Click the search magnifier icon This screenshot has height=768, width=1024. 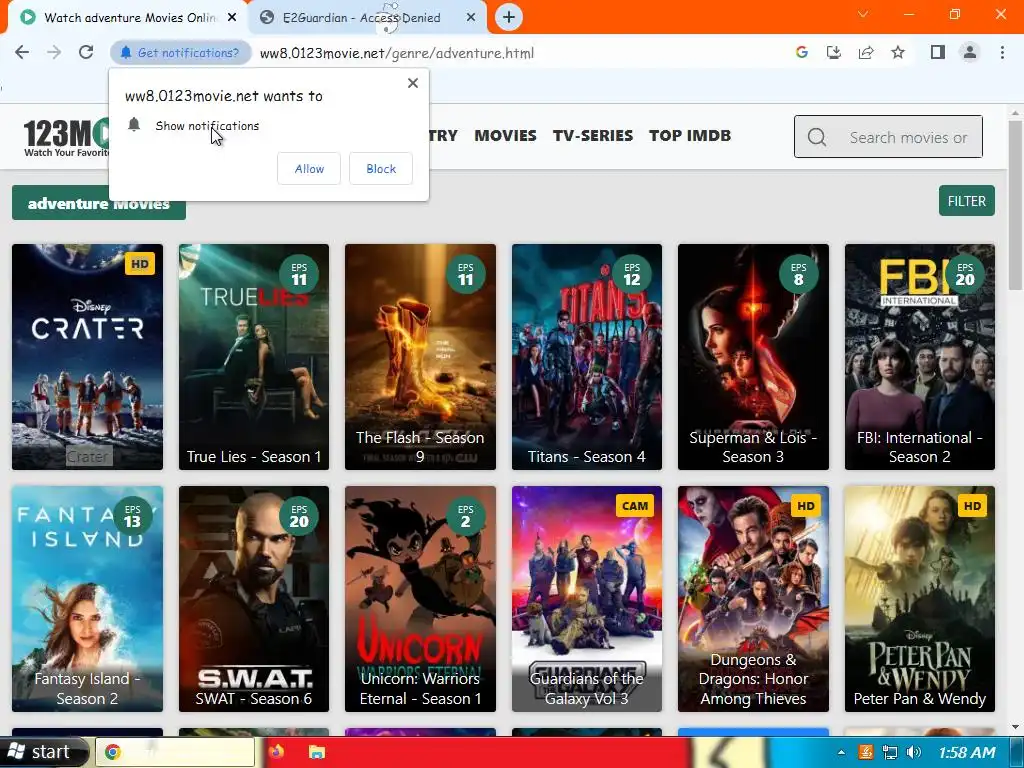tap(817, 137)
